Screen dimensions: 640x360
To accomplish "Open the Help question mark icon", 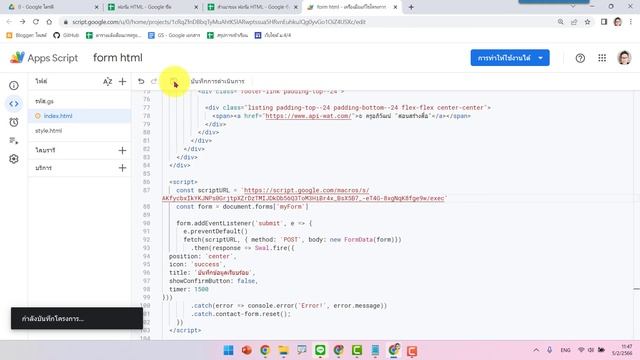I will coord(580,58).
